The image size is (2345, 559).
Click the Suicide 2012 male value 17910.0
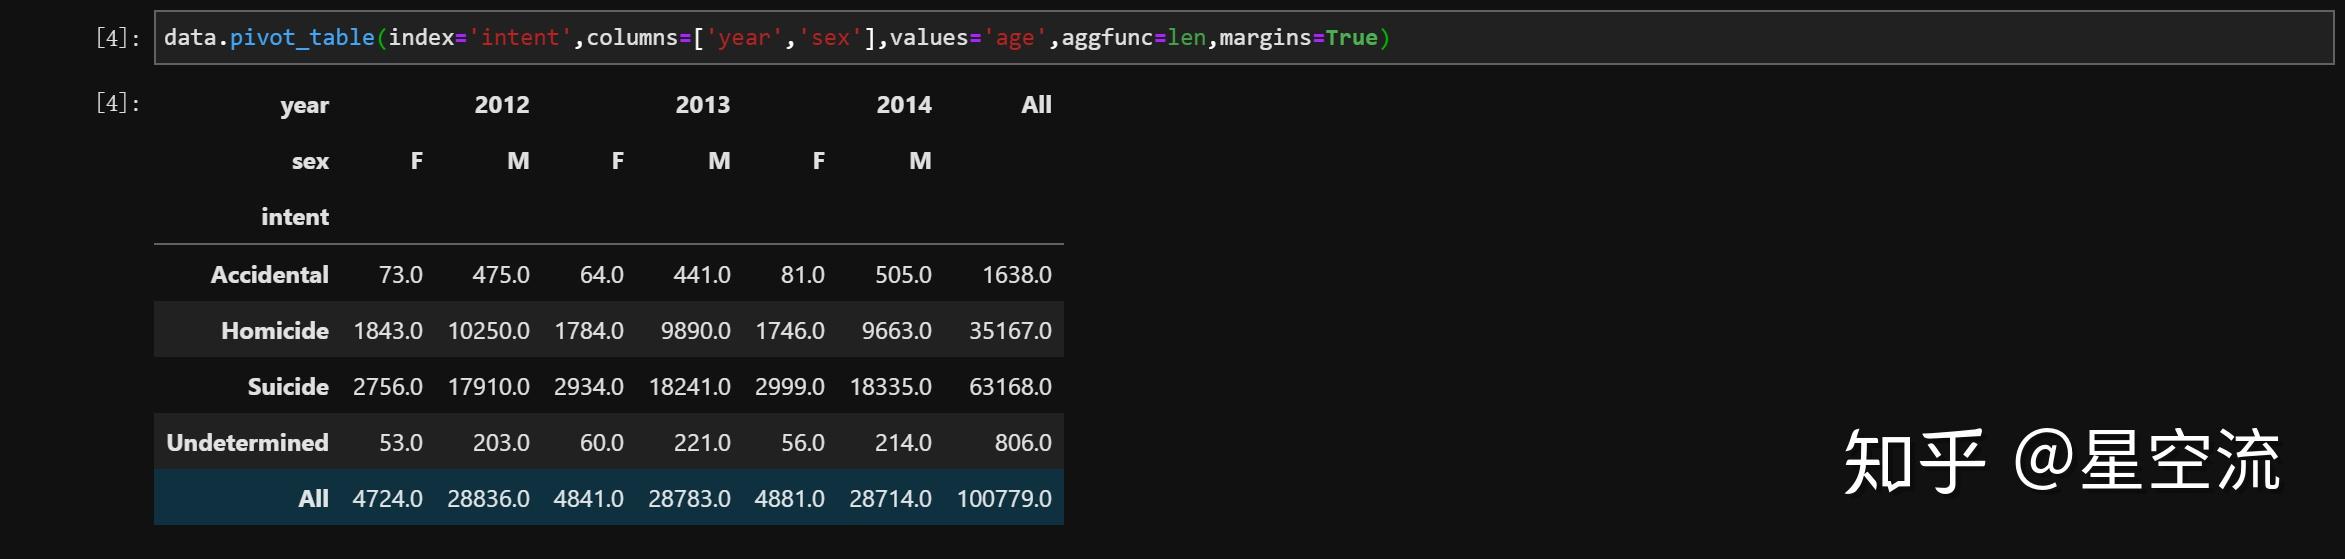488,387
